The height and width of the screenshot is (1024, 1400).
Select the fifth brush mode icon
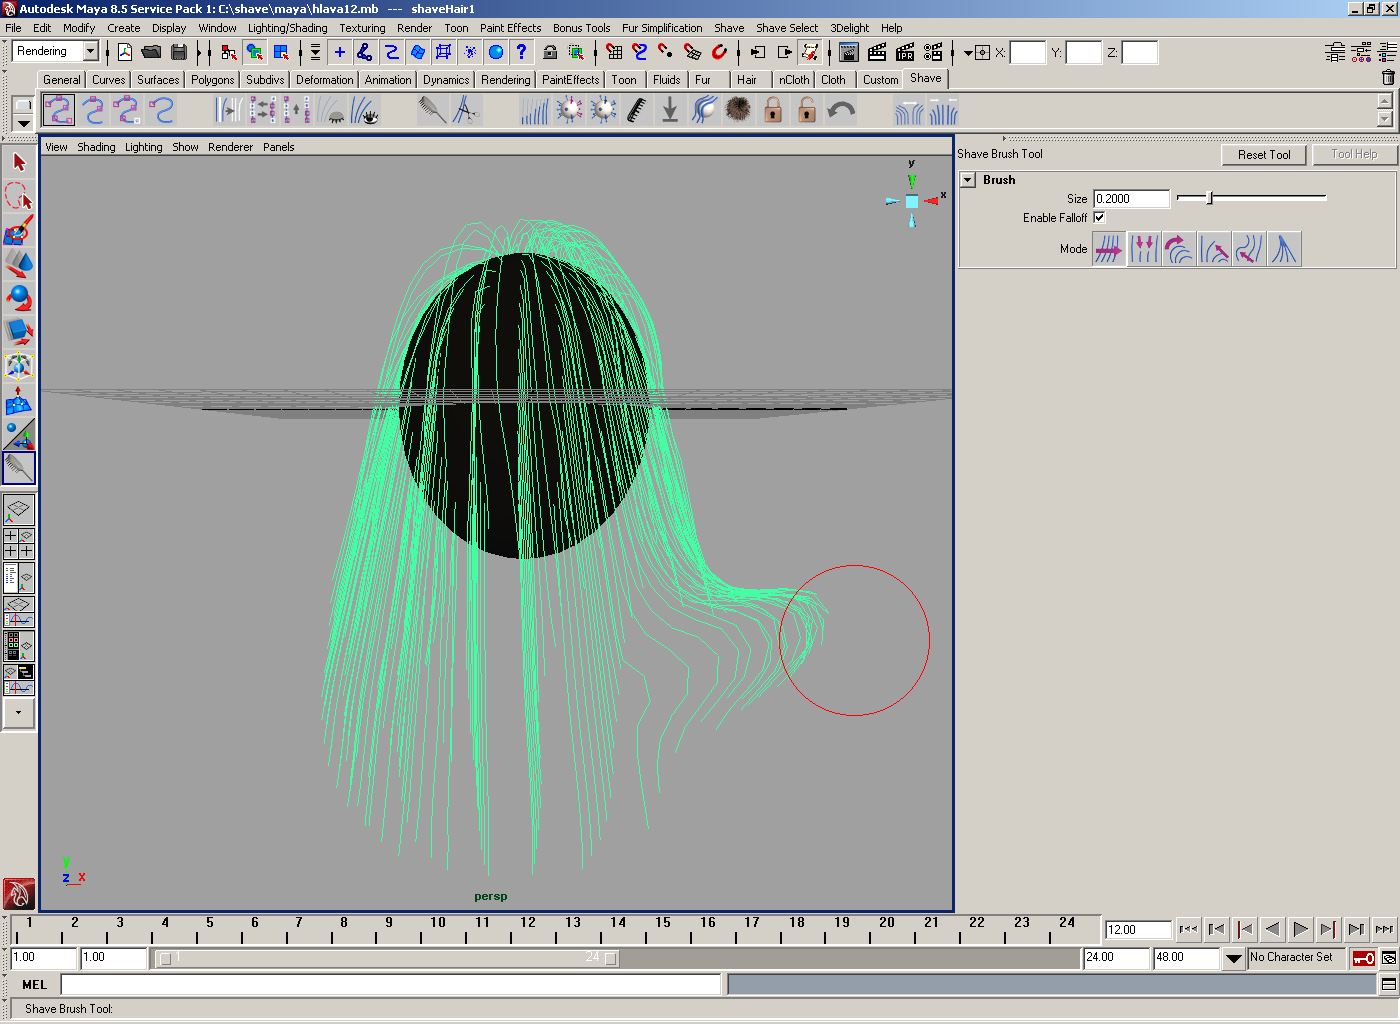(1249, 249)
